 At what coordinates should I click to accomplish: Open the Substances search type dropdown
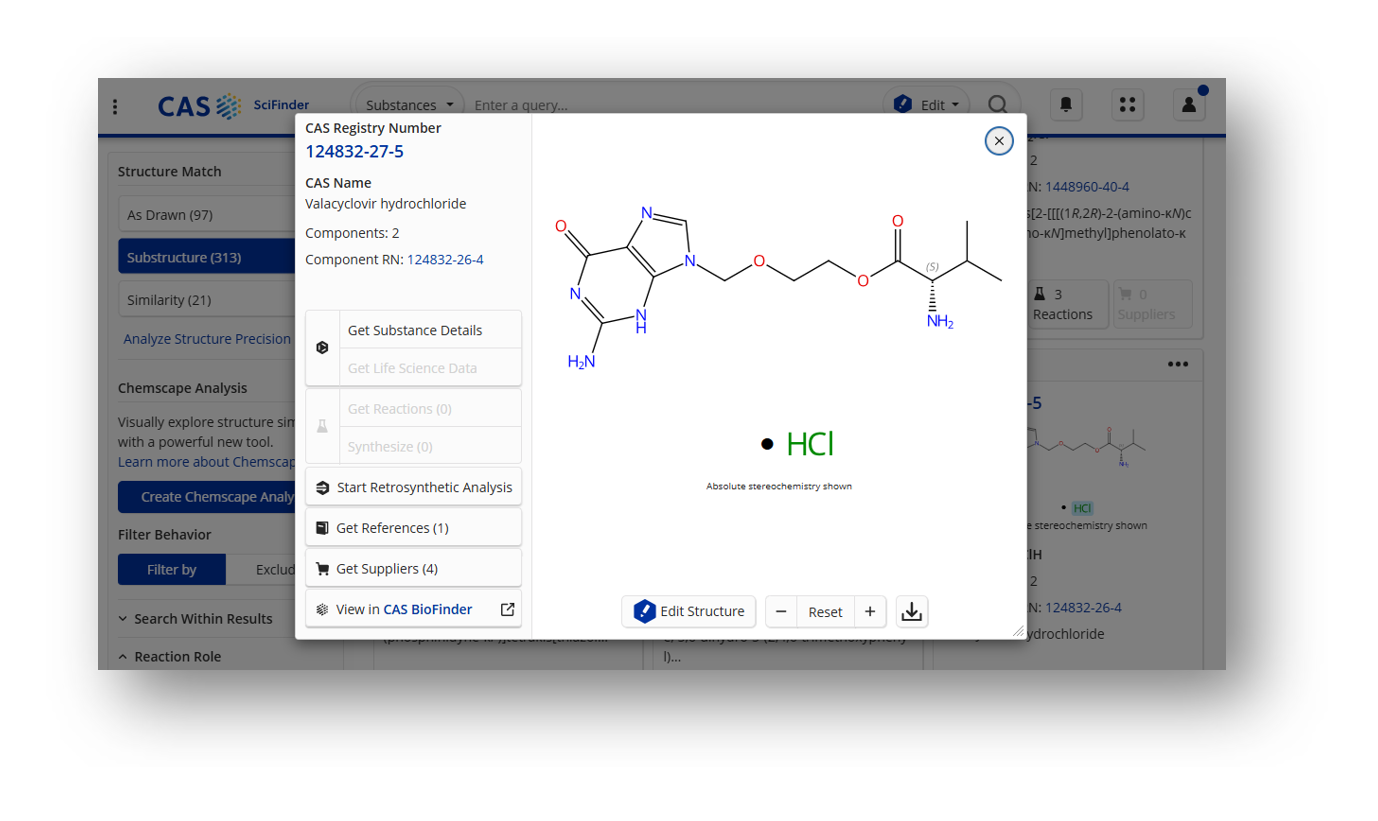pos(409,105)
